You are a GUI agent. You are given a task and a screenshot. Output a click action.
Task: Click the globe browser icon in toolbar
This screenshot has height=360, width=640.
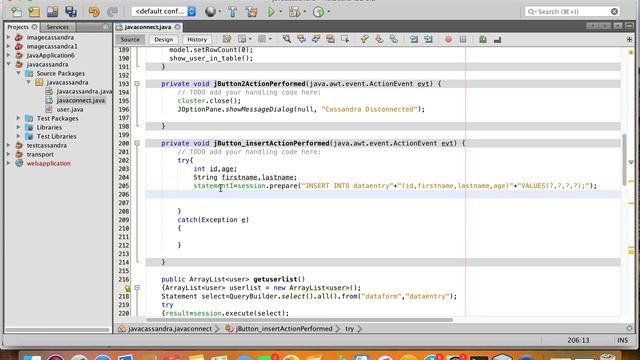pos(210,12)
